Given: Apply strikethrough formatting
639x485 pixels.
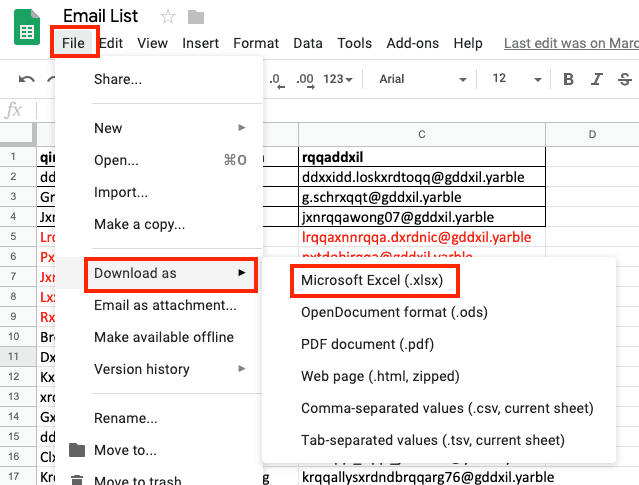Looking at the screenshot, I should click(625, 80).
